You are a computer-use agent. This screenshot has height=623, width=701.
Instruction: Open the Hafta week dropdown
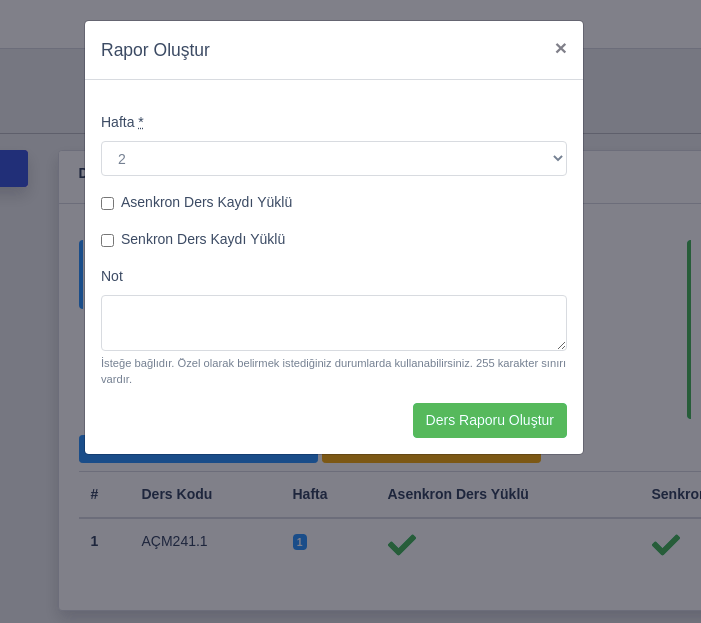pos(333,159)
